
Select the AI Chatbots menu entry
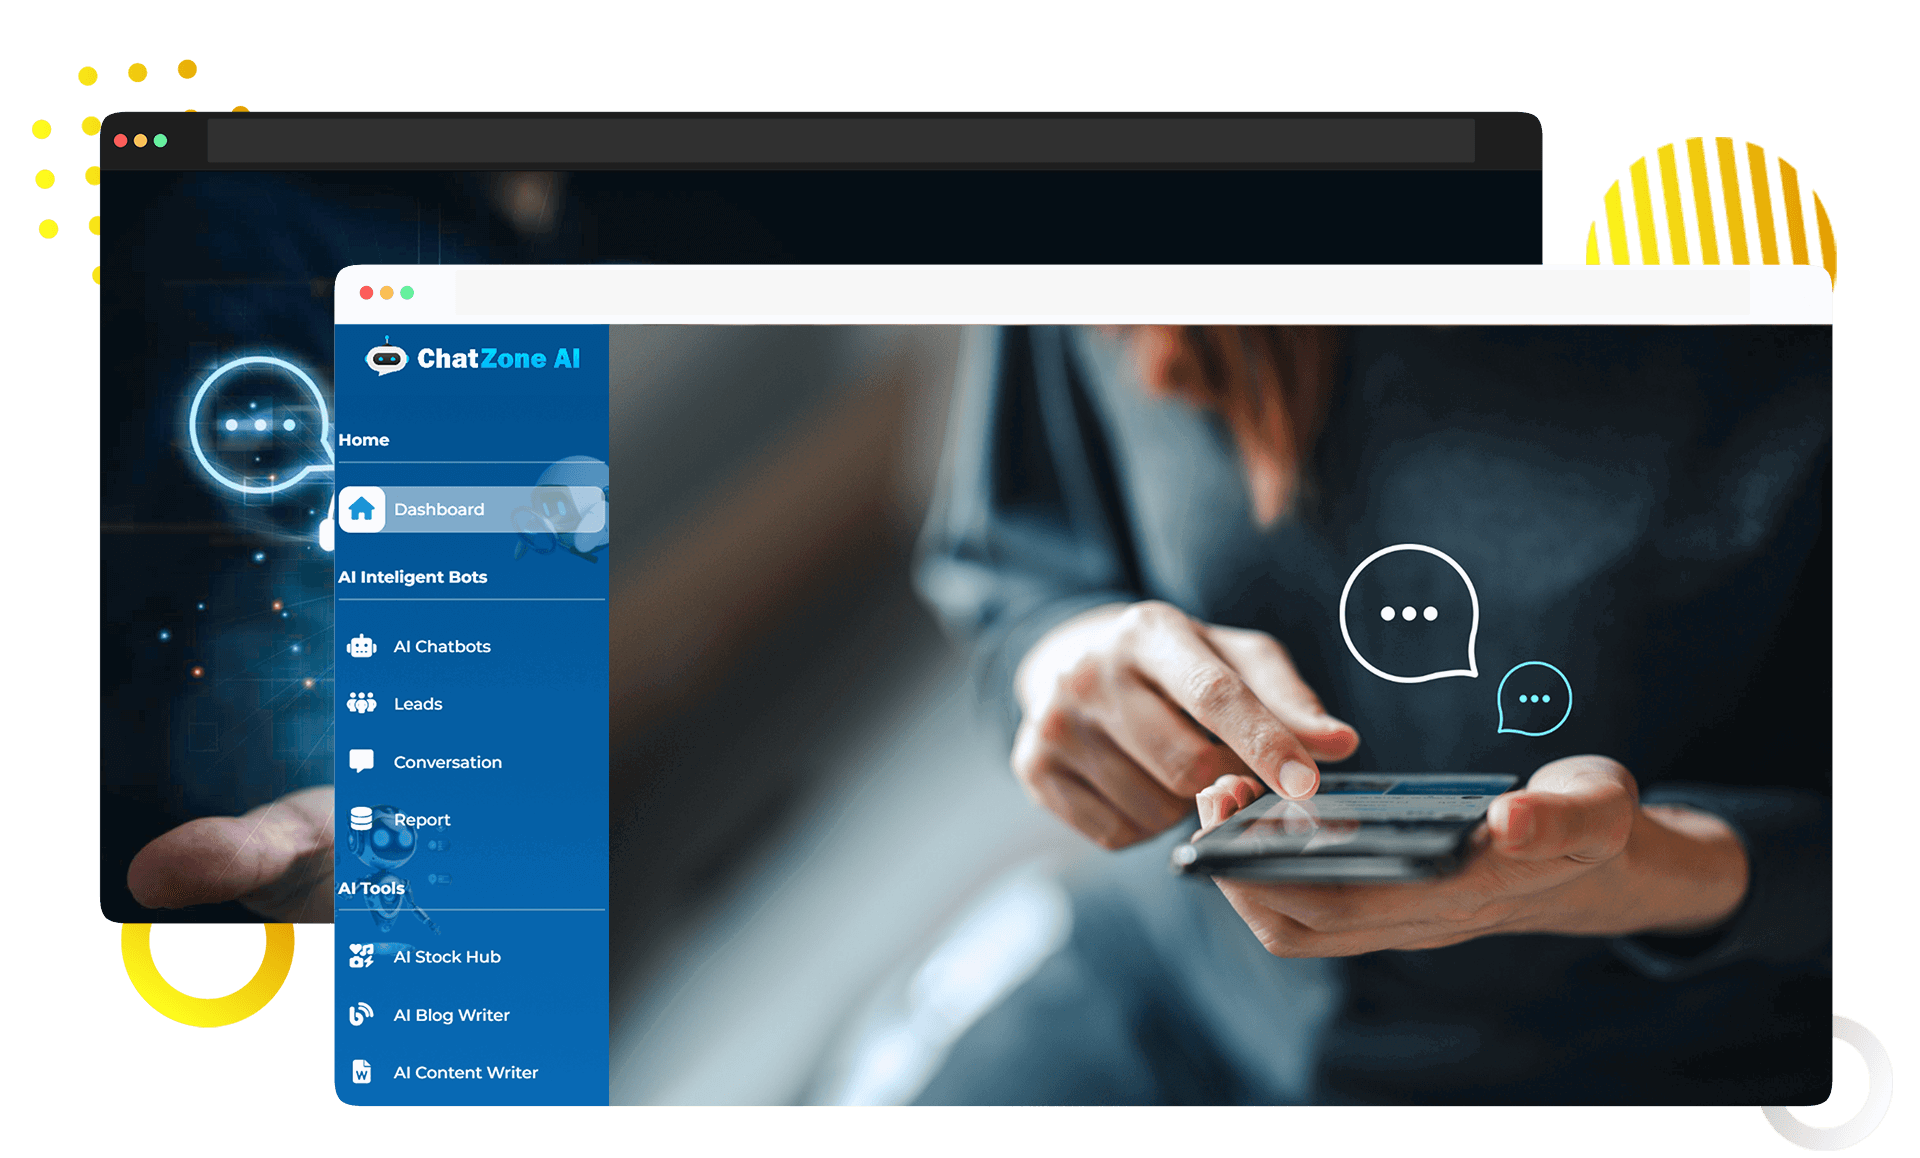[x=442, y=646]
